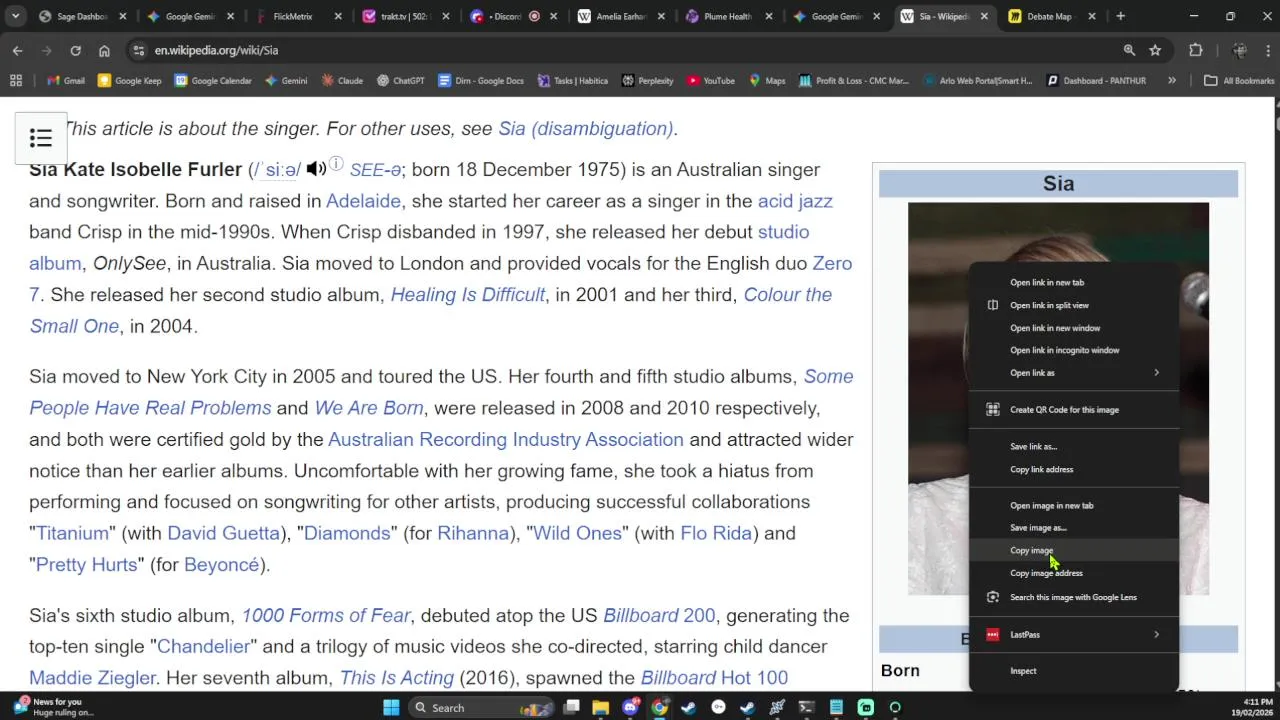
Task: Toggle the Wikipedia table of contents sidebar
Action: (41, 138)
